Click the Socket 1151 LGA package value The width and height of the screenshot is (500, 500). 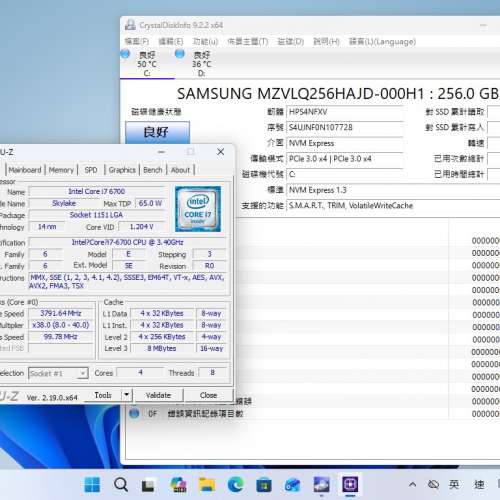(97, 215)
